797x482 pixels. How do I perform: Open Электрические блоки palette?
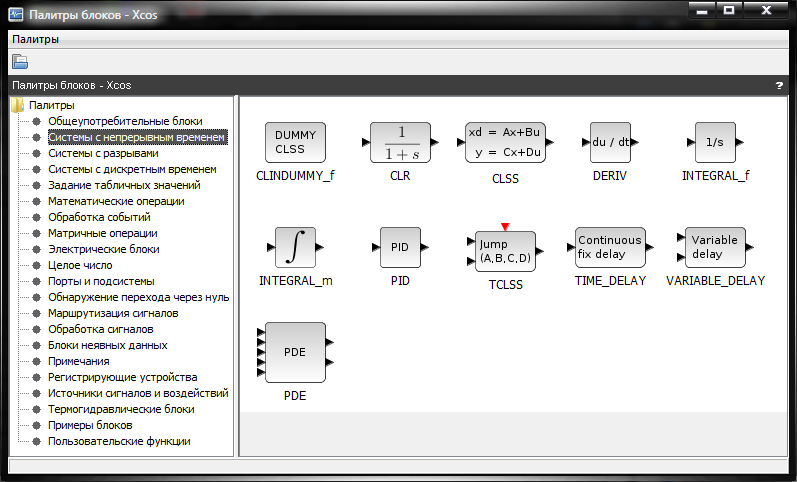pyautogui.click(x=104, y=249)
